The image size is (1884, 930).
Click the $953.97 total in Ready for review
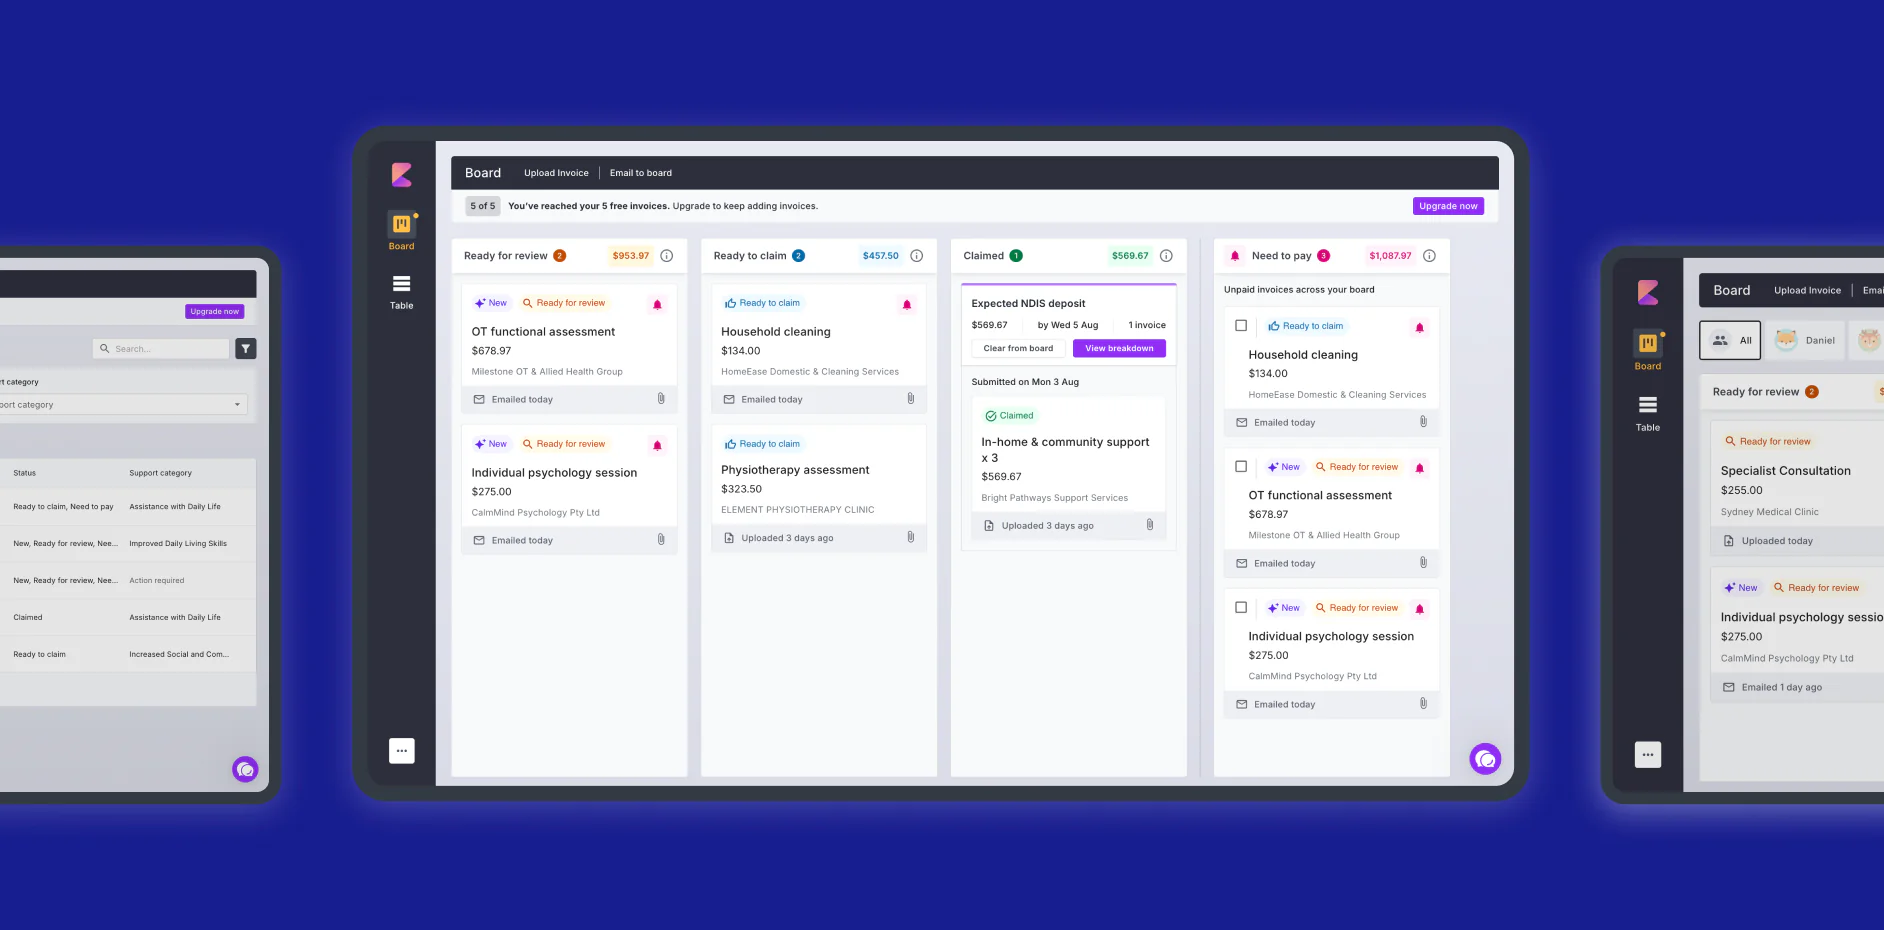click(631, 256)
